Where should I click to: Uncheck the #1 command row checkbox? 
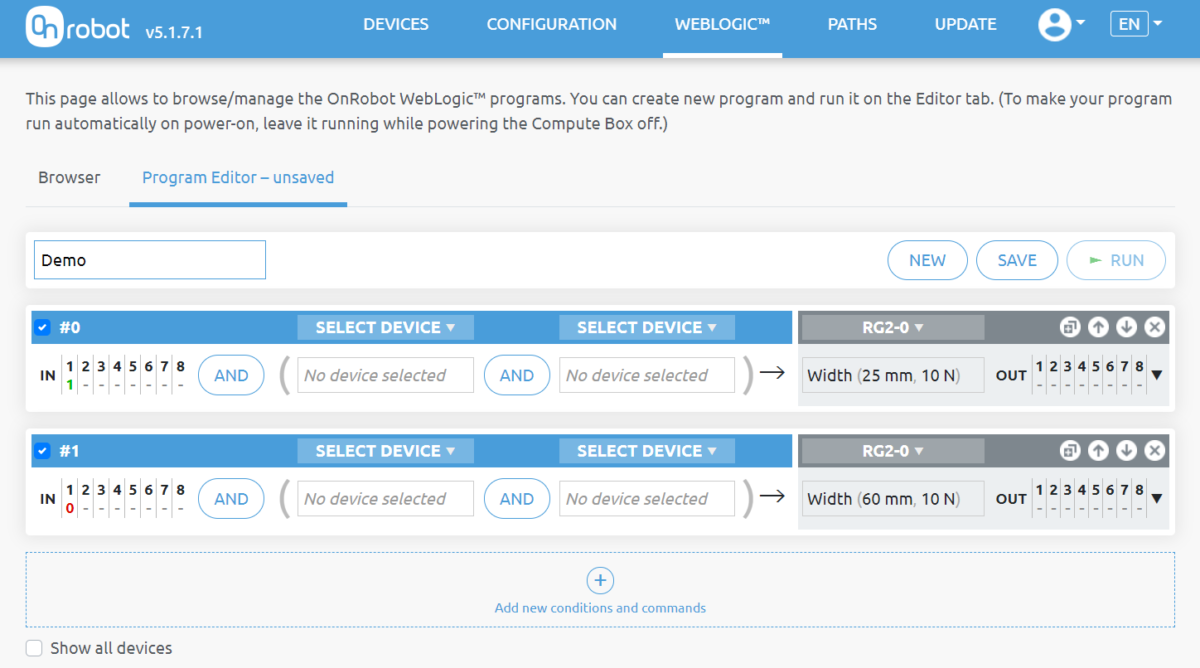coord(42,451)
